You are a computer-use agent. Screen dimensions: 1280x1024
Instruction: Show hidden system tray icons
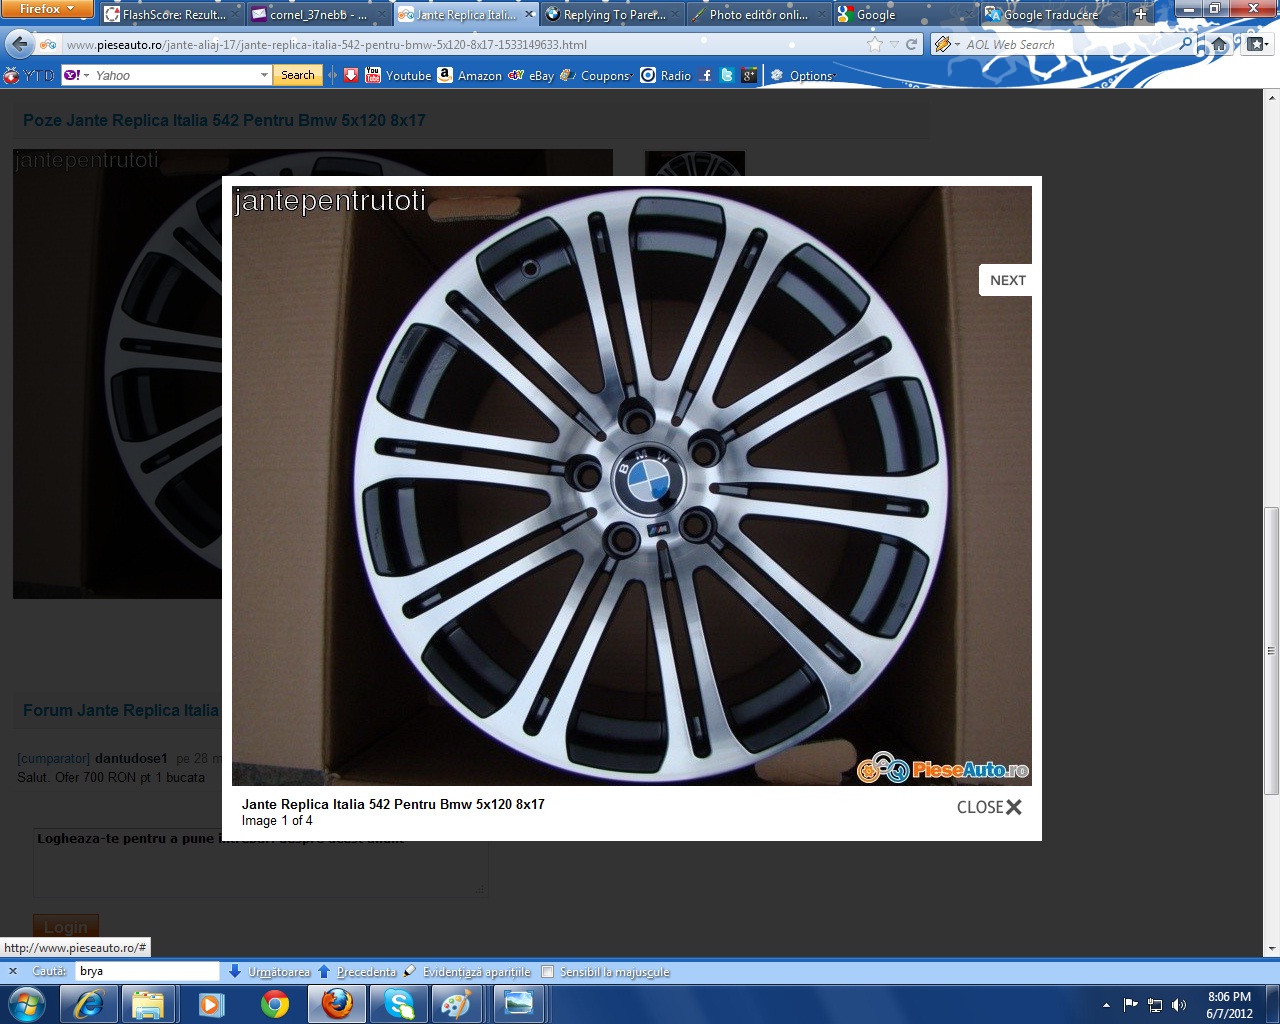1106,1005
